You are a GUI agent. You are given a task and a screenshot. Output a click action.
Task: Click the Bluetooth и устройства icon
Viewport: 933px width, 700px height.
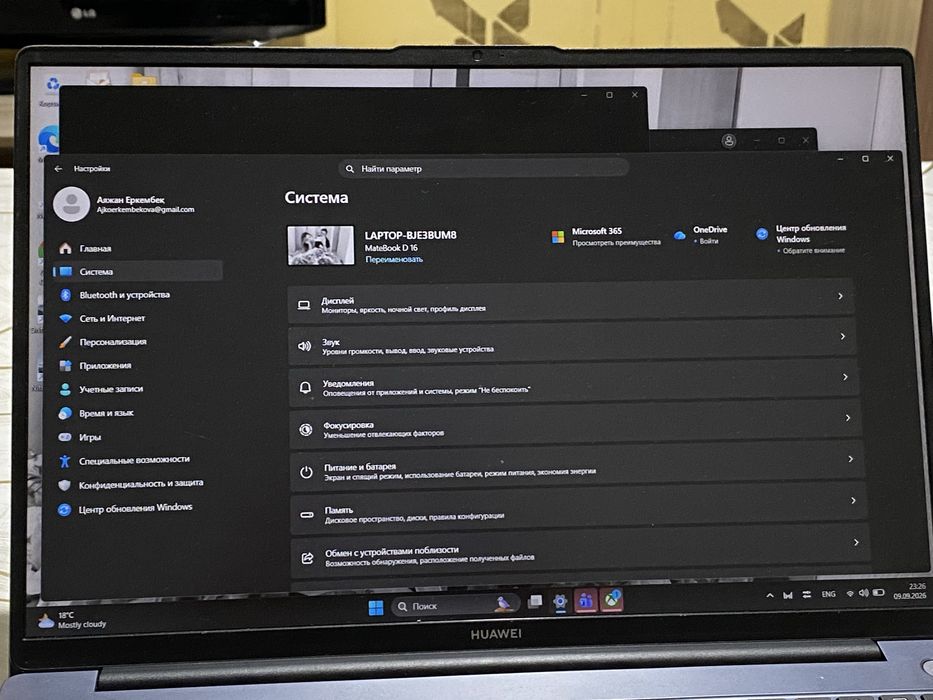(x=65, y=295)
